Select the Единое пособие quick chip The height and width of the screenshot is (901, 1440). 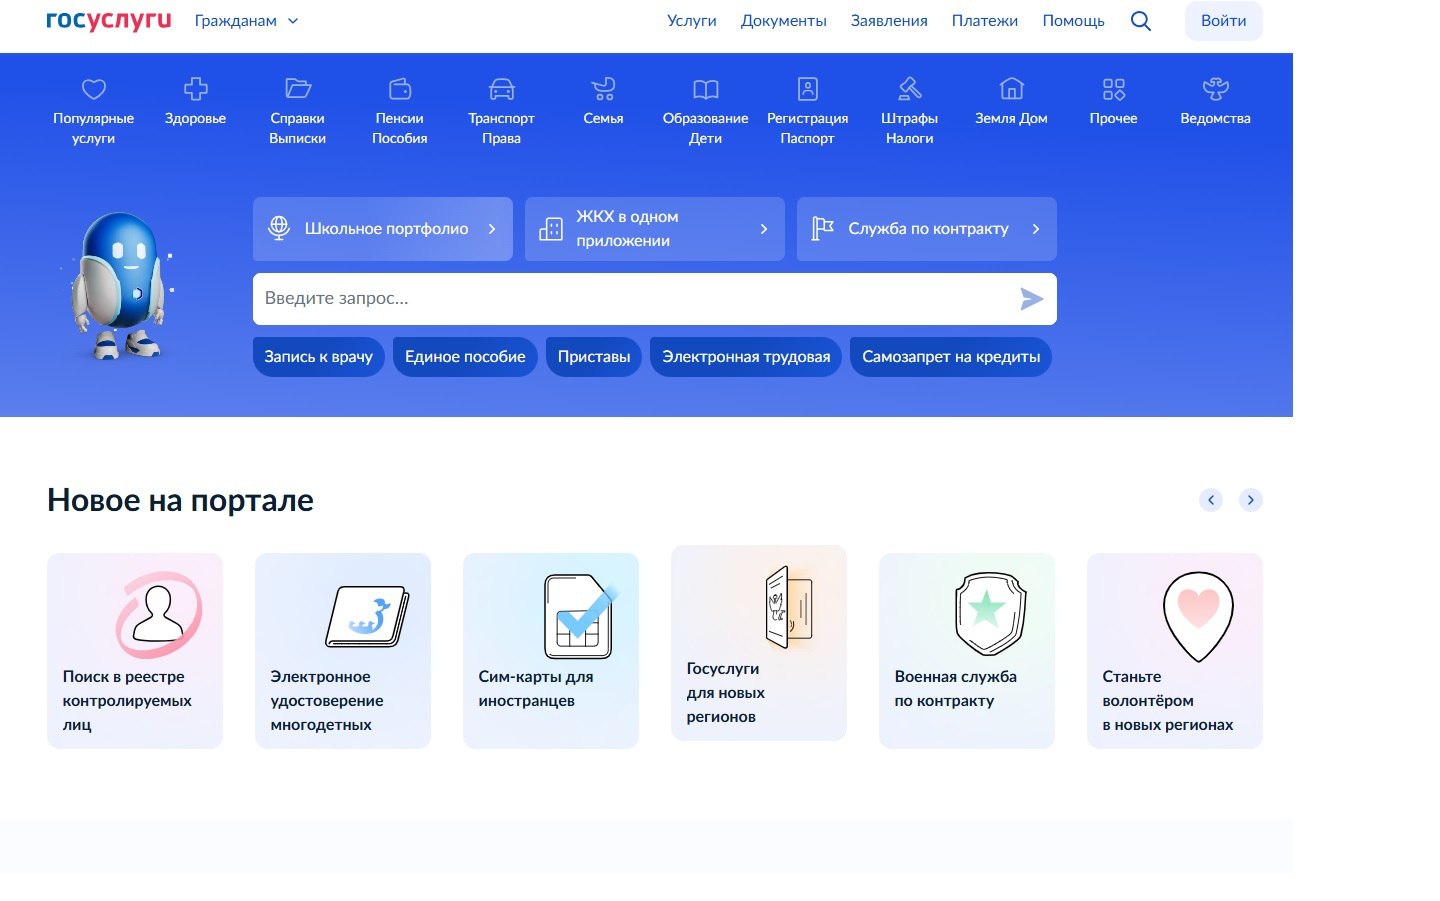click(x=465, y=357)
